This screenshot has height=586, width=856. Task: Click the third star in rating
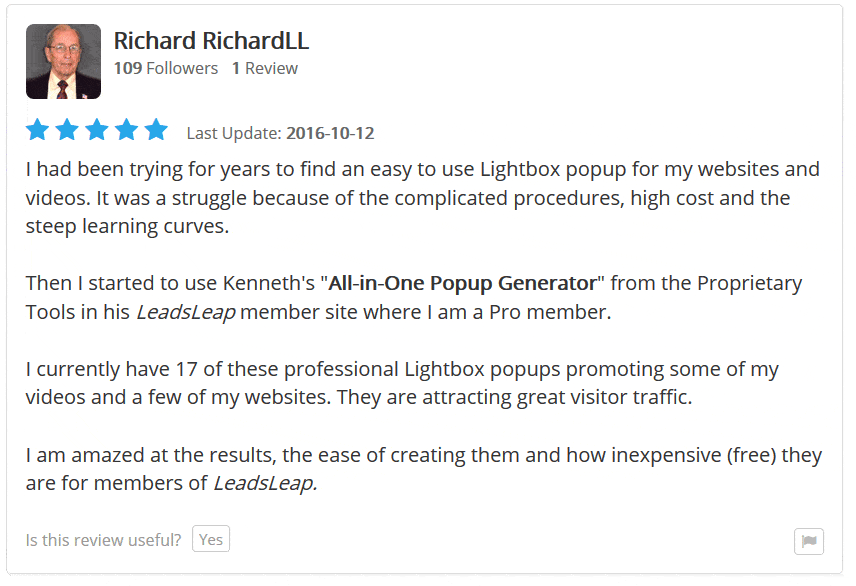pos(97,130)
